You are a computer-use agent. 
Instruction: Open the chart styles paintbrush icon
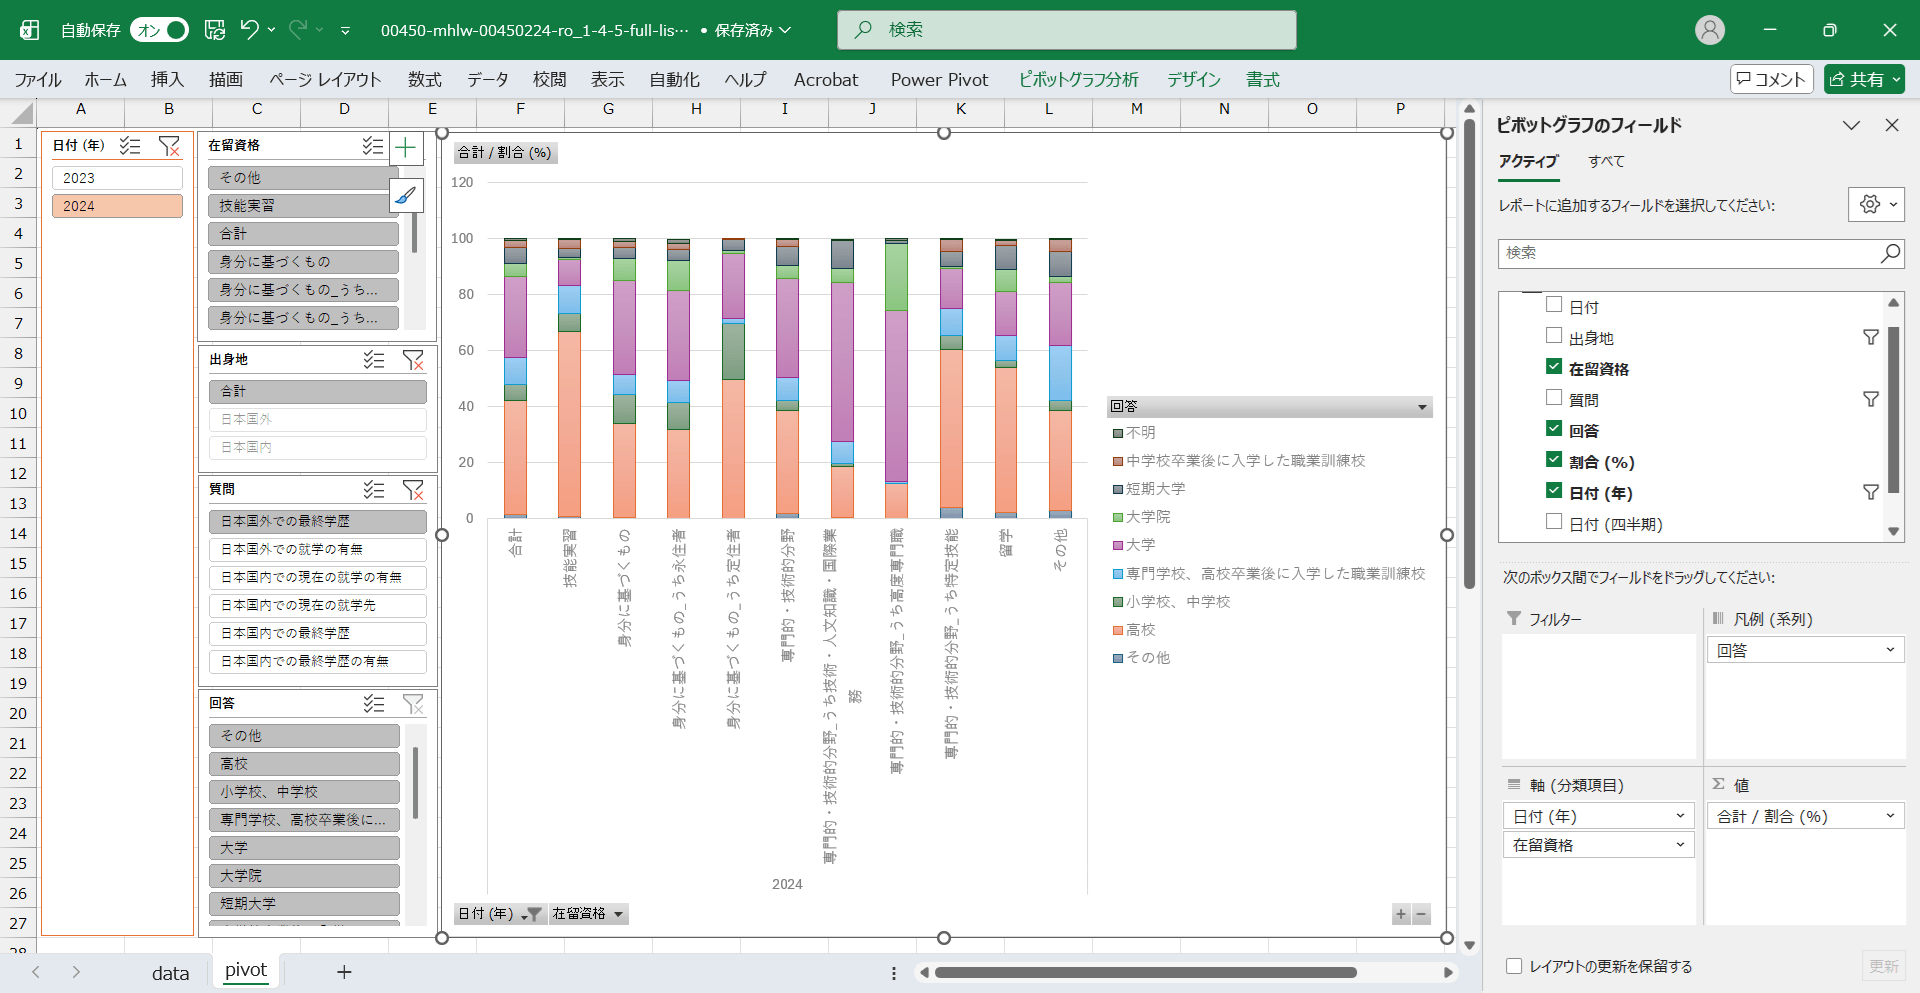[405, 195]
